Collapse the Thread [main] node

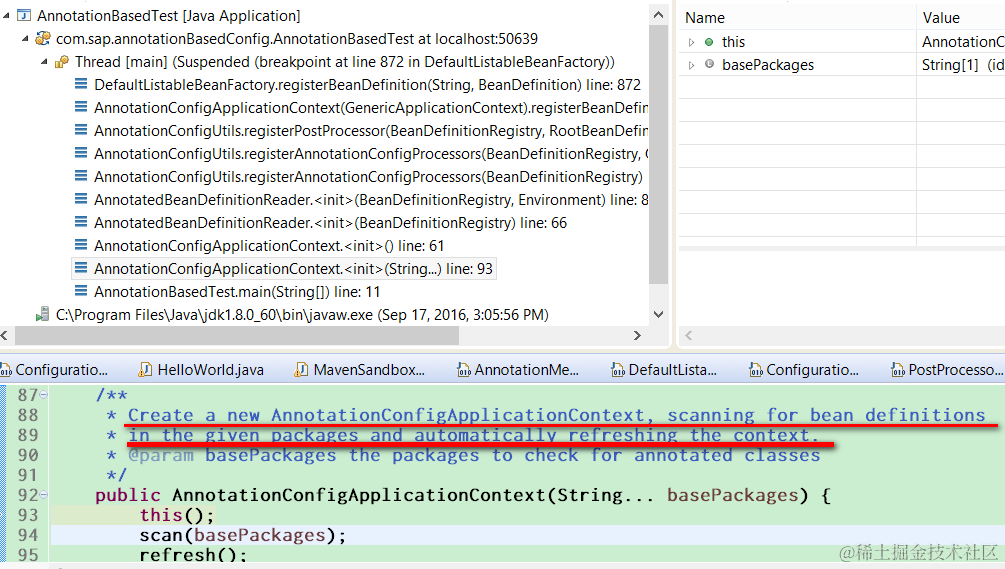[44, 62]
